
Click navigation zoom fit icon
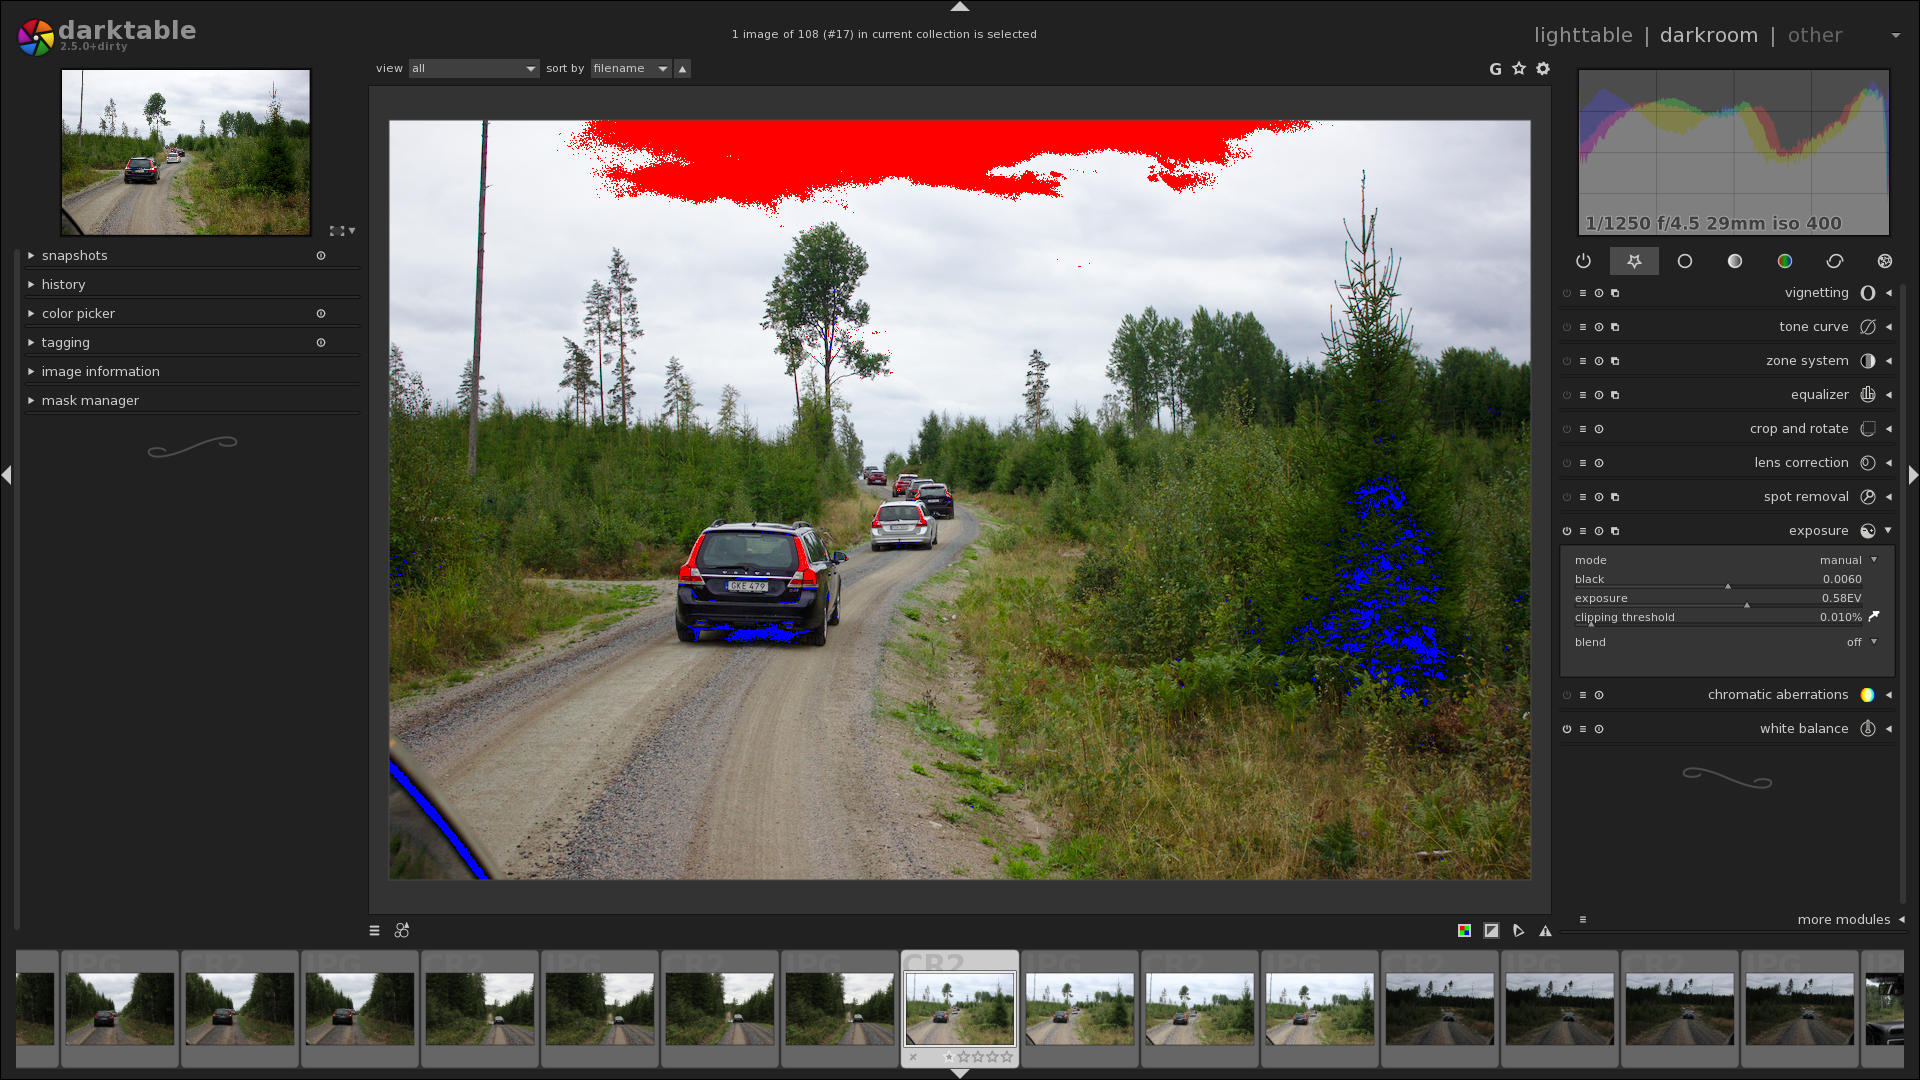[x=337, y=231]
